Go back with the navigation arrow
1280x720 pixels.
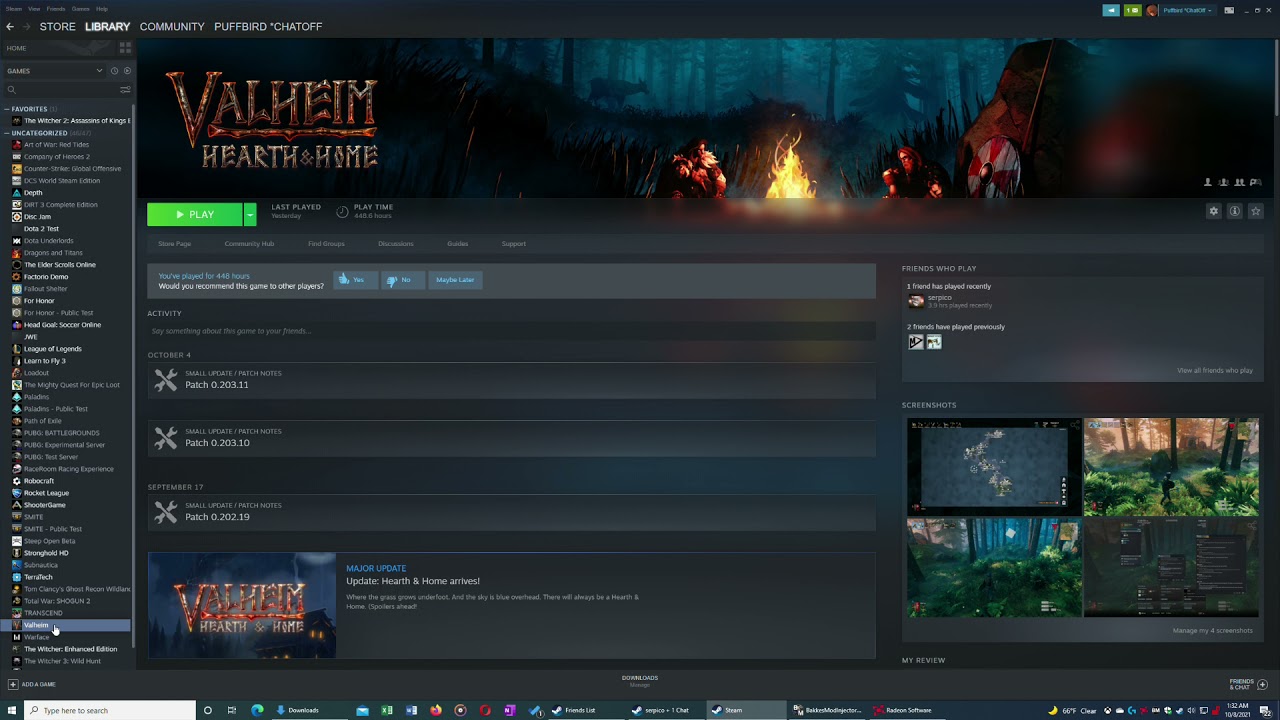click(10, 27)
